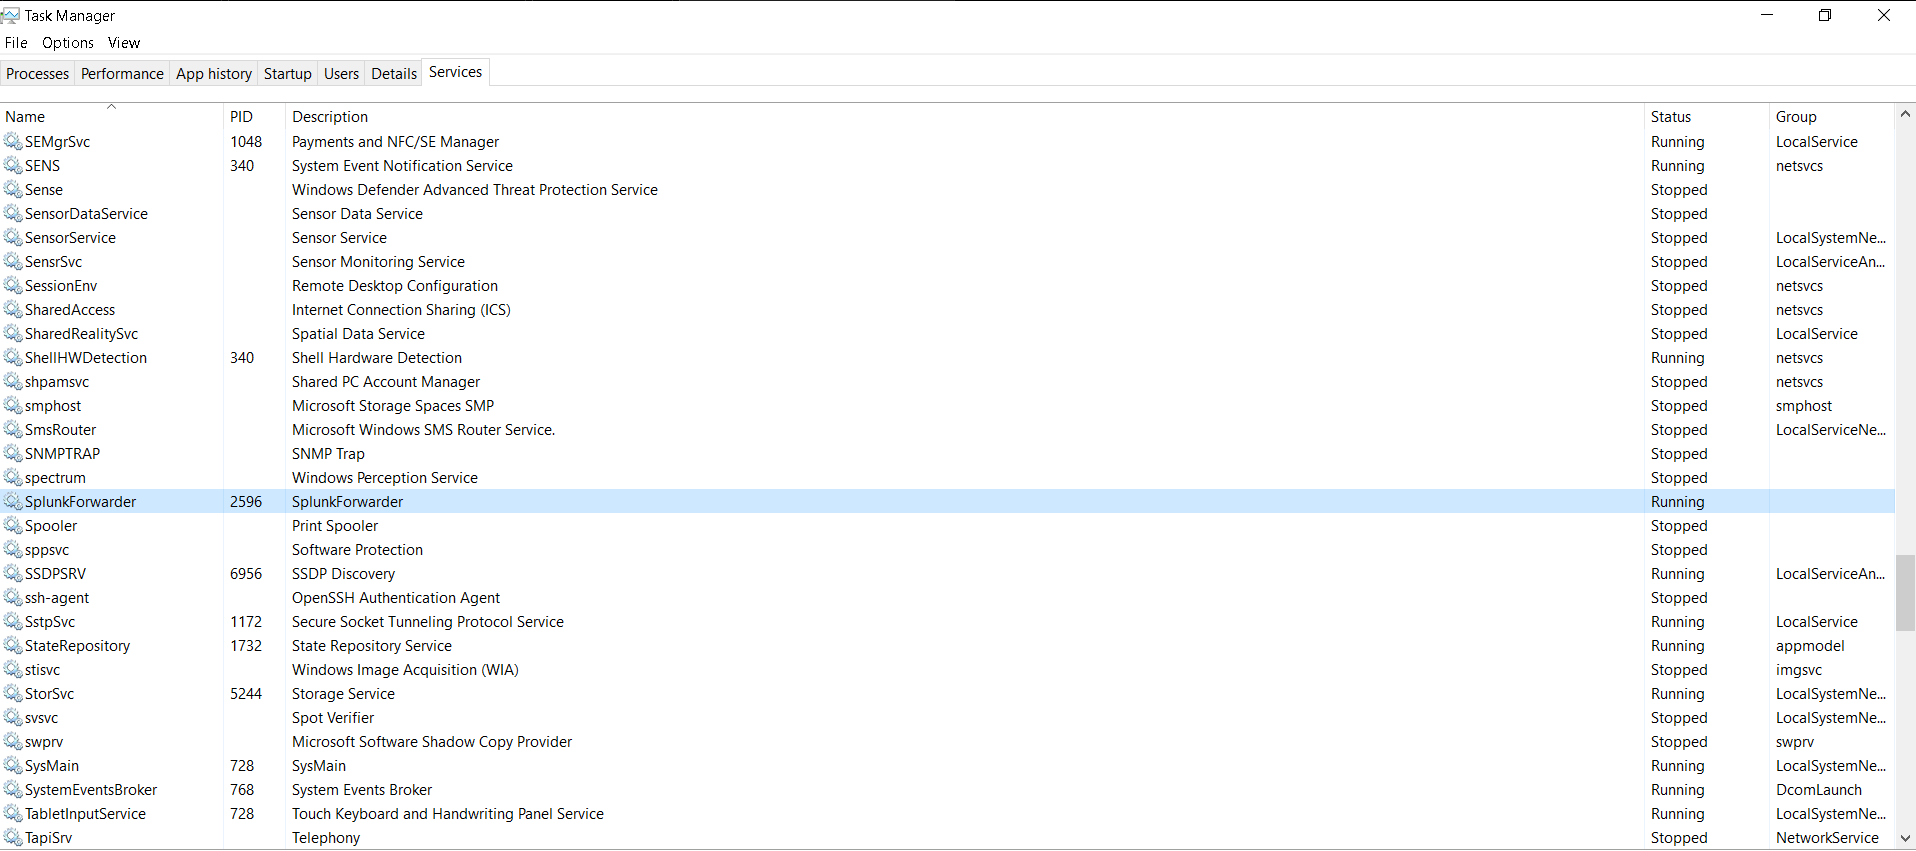
Task: Click the vertical scrollbar thumb
Action: click(1905, 592)
